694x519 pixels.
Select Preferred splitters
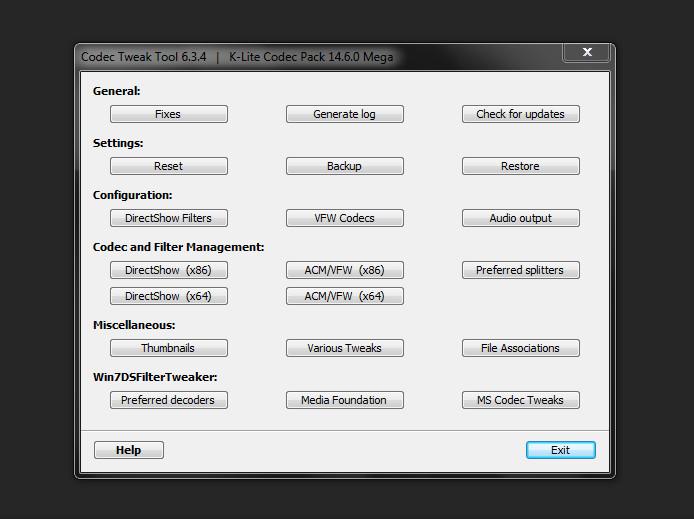pos(520,270)
